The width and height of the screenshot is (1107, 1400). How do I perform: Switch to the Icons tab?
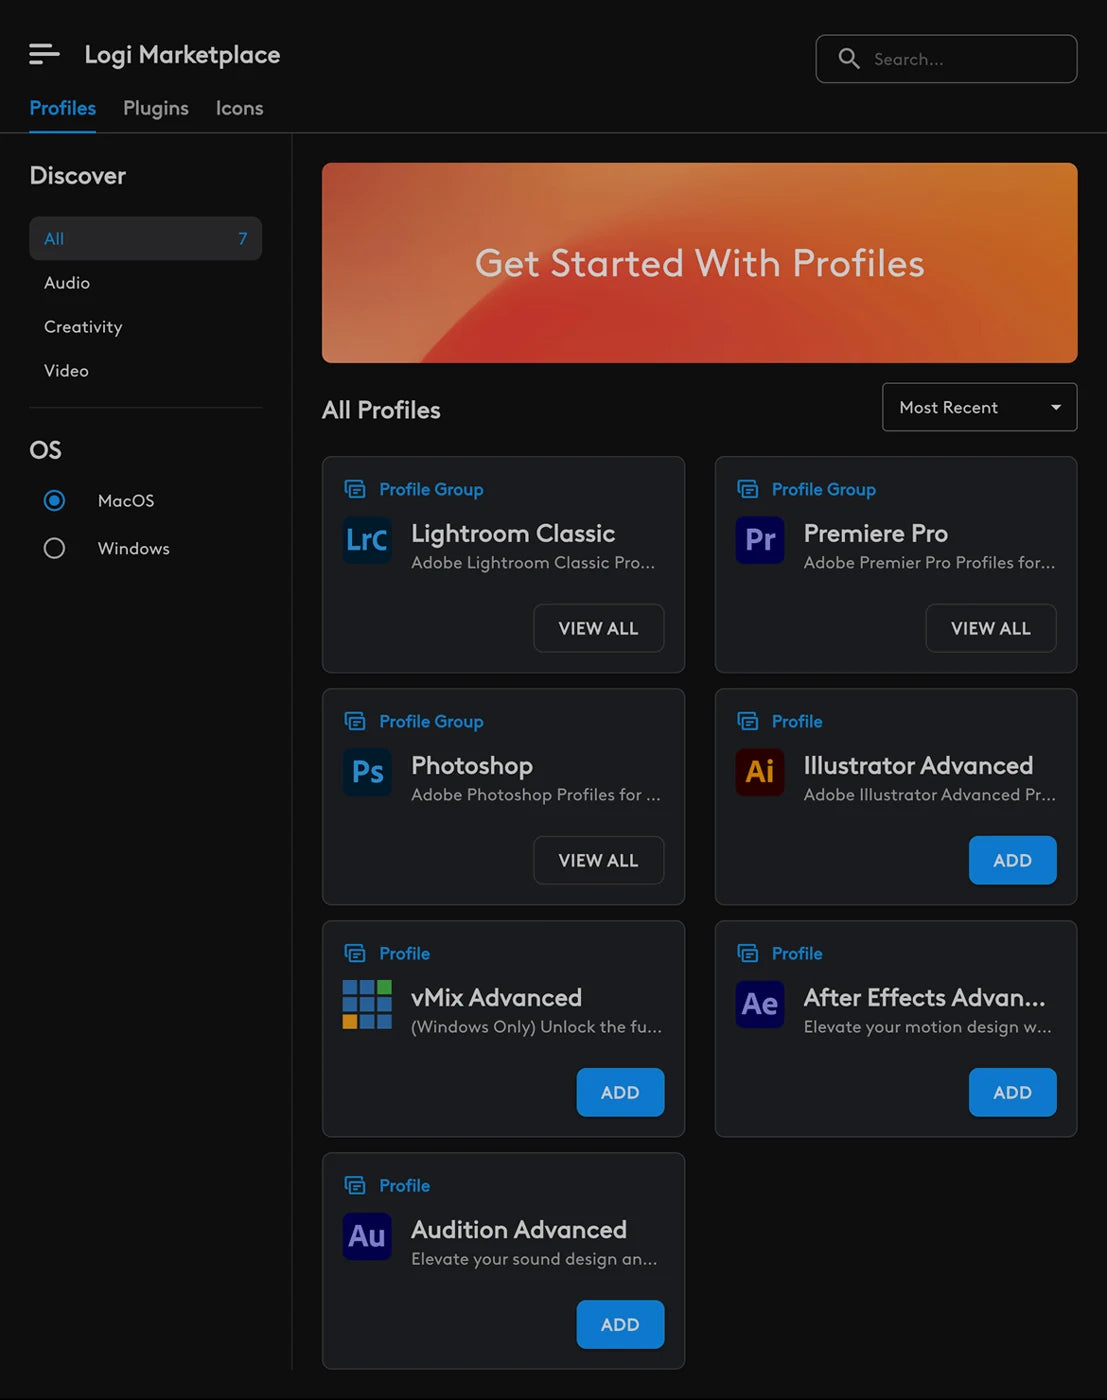pos(239,108)
